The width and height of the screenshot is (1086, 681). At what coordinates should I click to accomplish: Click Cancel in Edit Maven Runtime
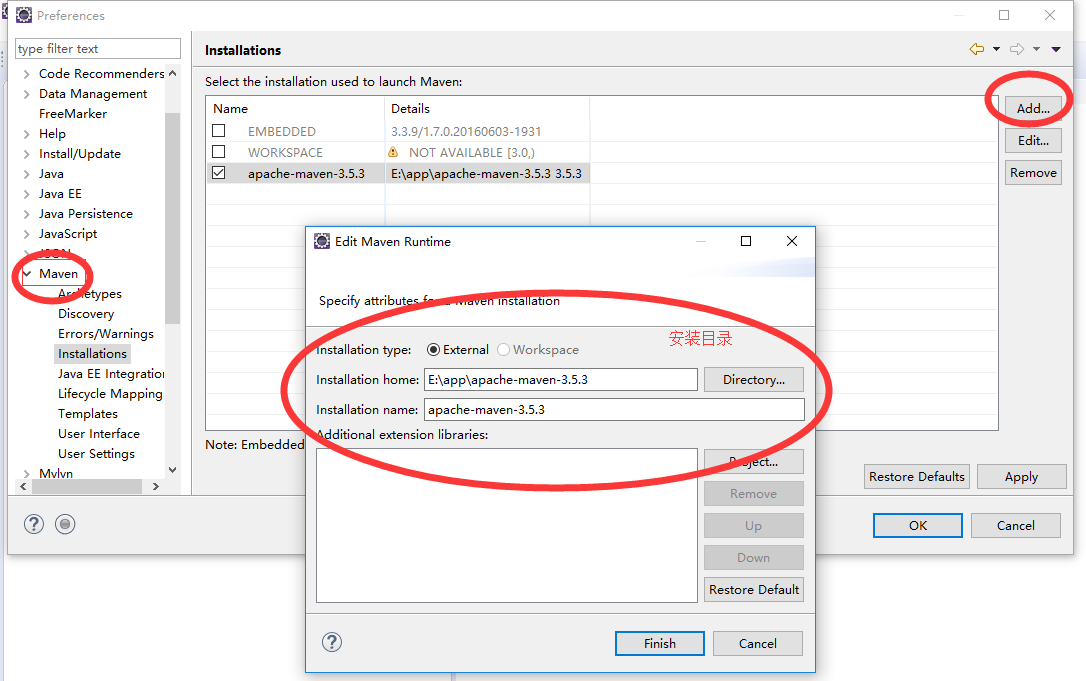coord(758,644)
